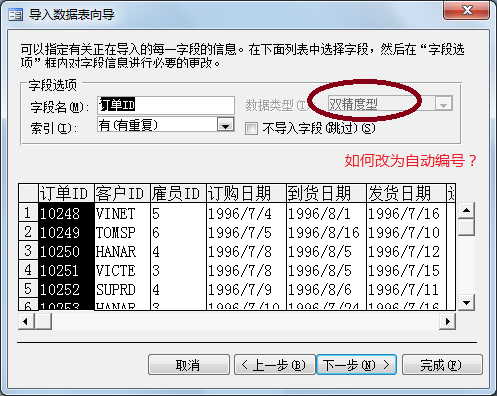Open the 索引 dropdown list
This screenshot has width=497, height=396.
tap(226, 125)
